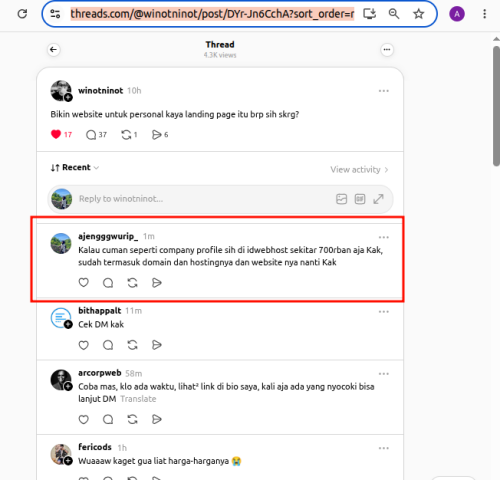Share ajengggwurip_'s reply
This screenshot has width=500, height=480.
pos(157,283)
